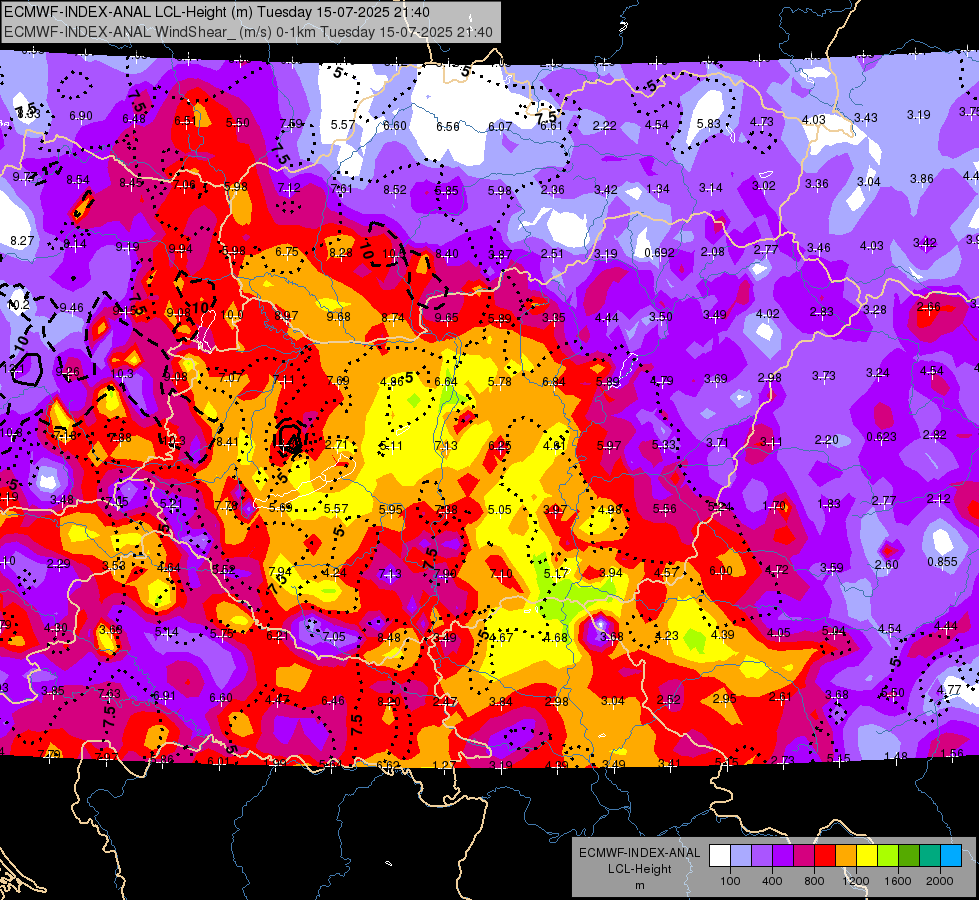
Task: Click the dark green legend swatch
Action: 910,856
